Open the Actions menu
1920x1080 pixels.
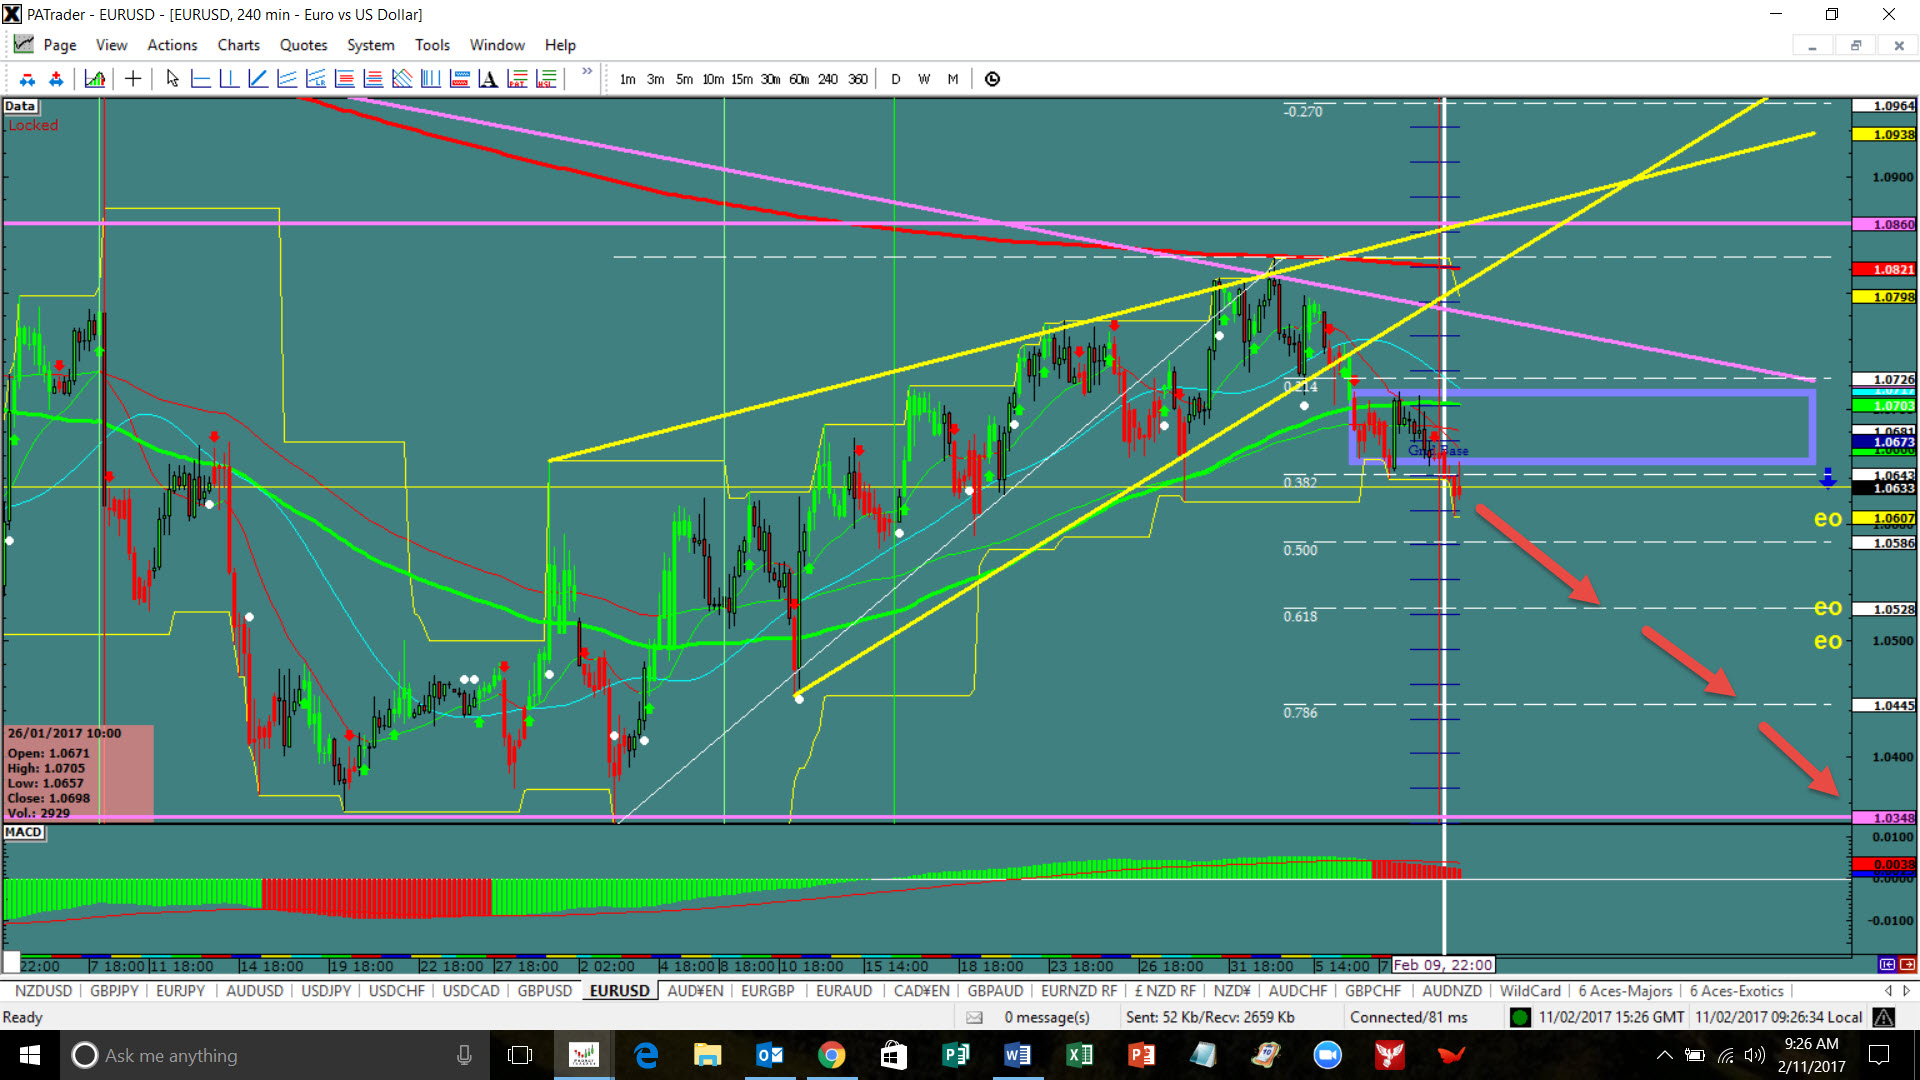(x=172, y=45)
